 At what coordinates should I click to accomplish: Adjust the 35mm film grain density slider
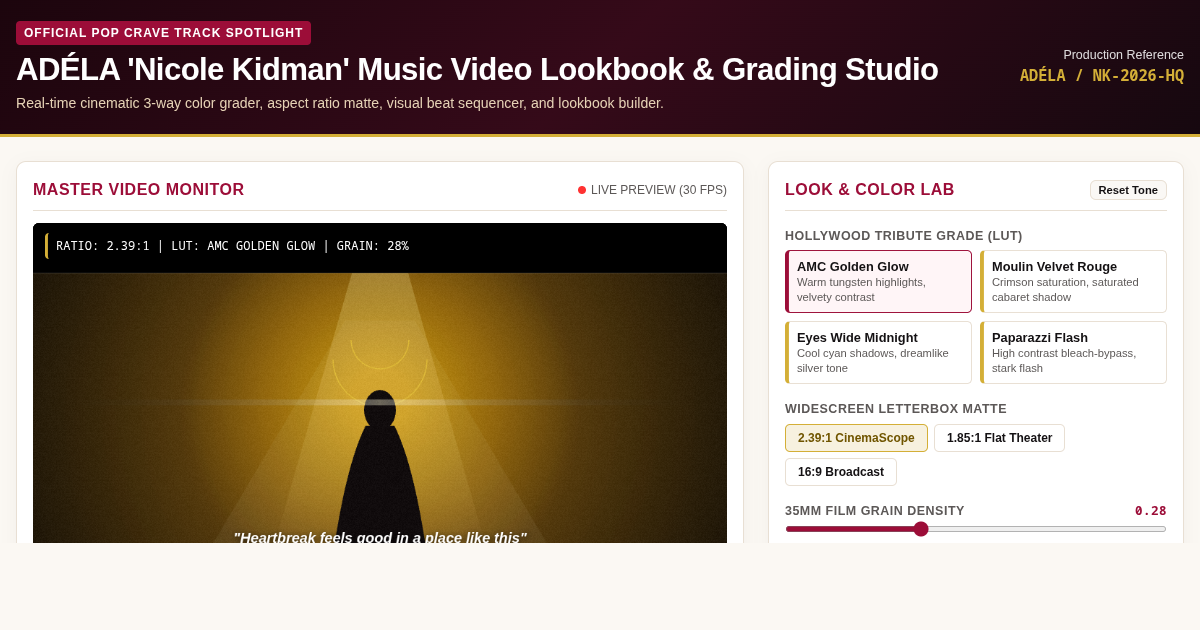[975, 529]
